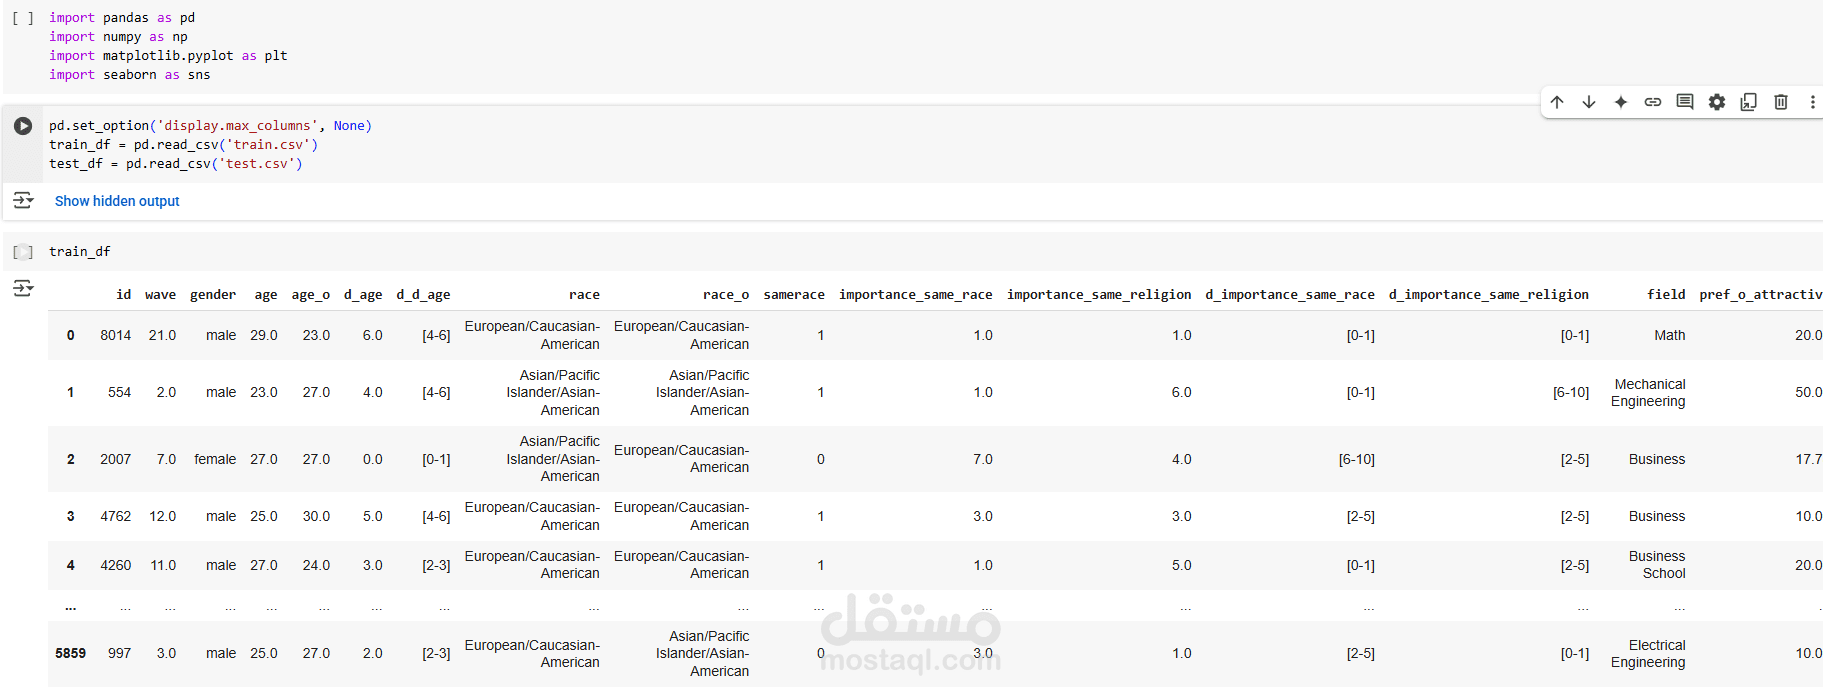Click the 'Mechanical Engineering' field cell
The height and width of the screenshot is (690, 1823).
click(1648, 392)
